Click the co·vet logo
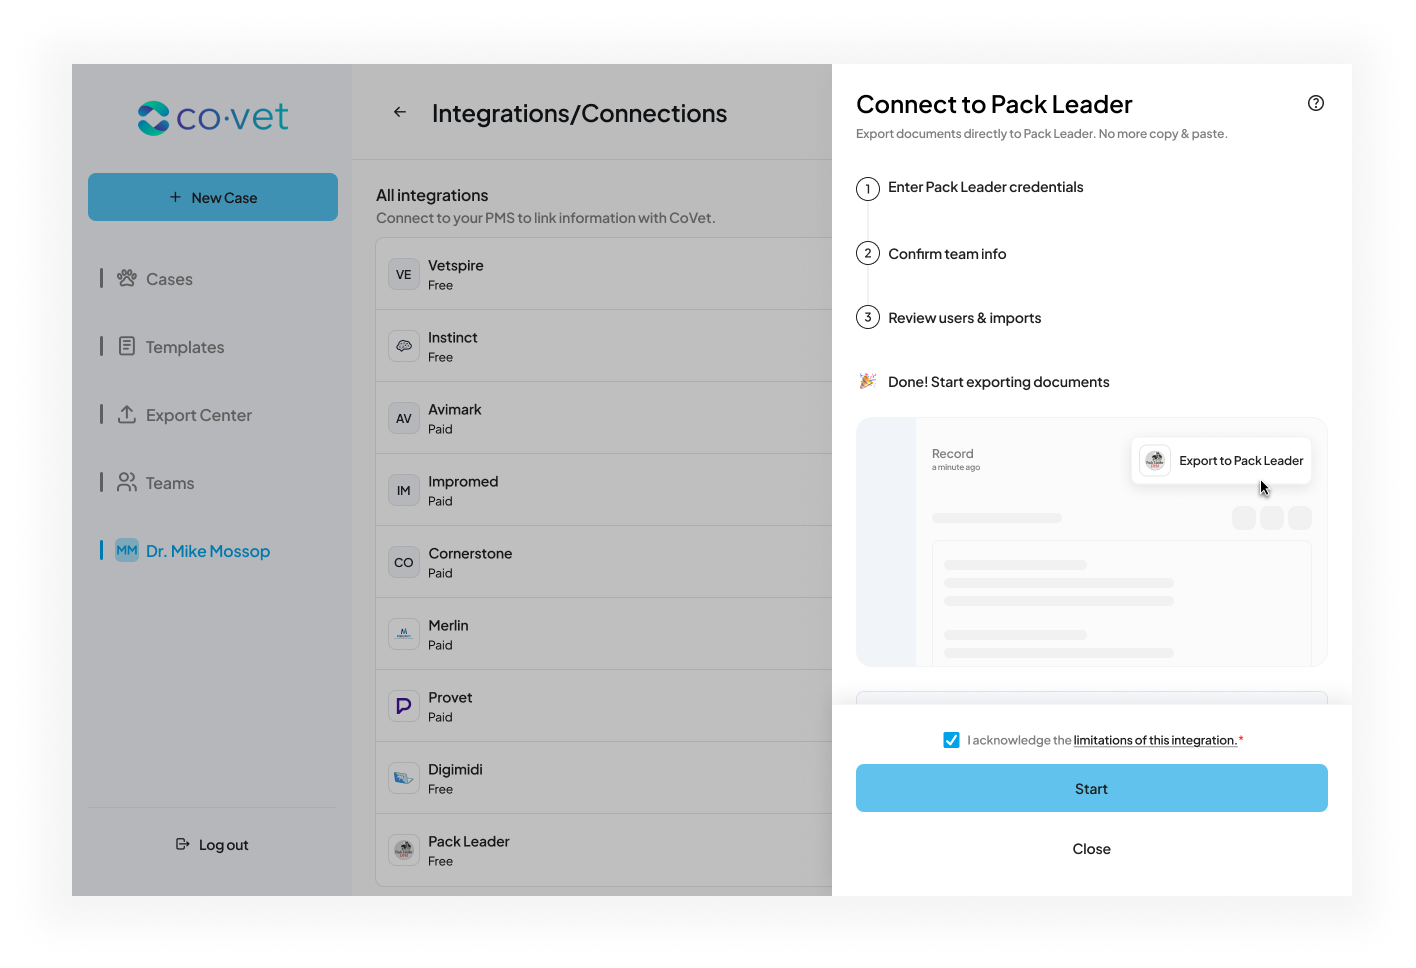The image size is (1416, 968). point(212,118)
